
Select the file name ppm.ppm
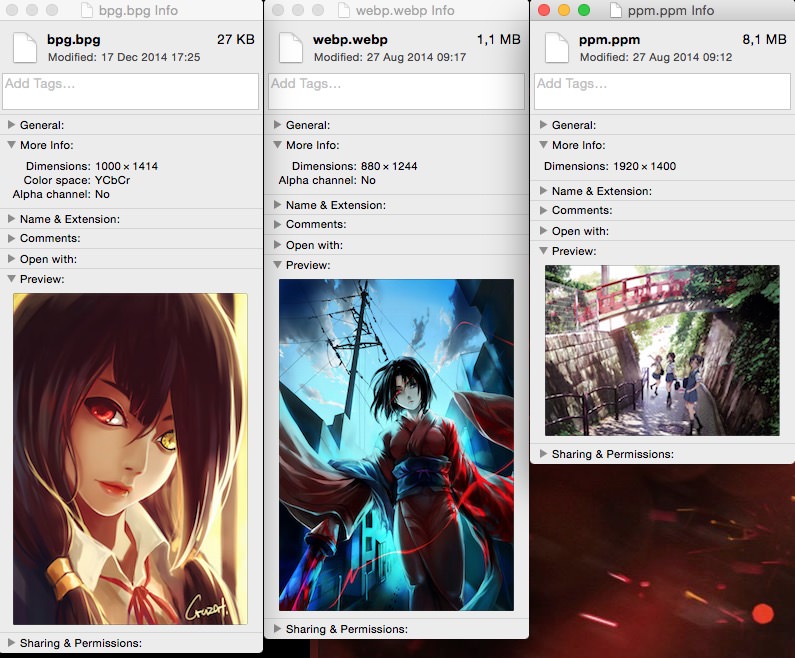coord(609,40)
